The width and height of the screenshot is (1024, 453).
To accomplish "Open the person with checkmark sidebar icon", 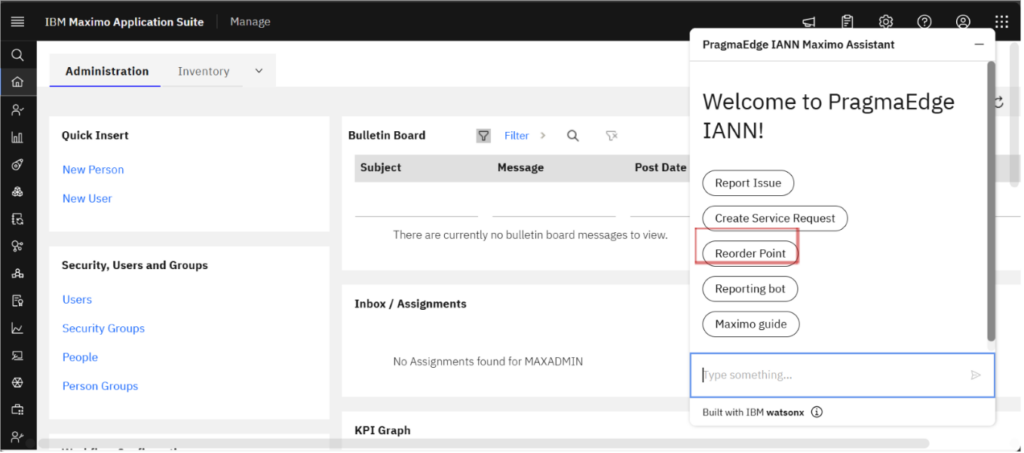I will tap(18, 110).
